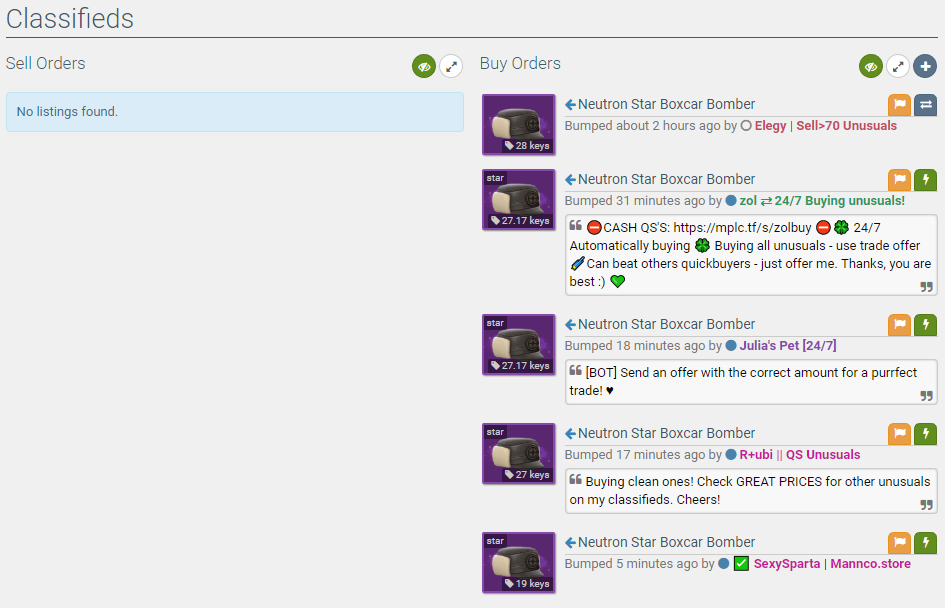Click zol's quote starting 'CASH QS'S'
The height and width of the screenshot is (608, 945).
coord(751,255)
